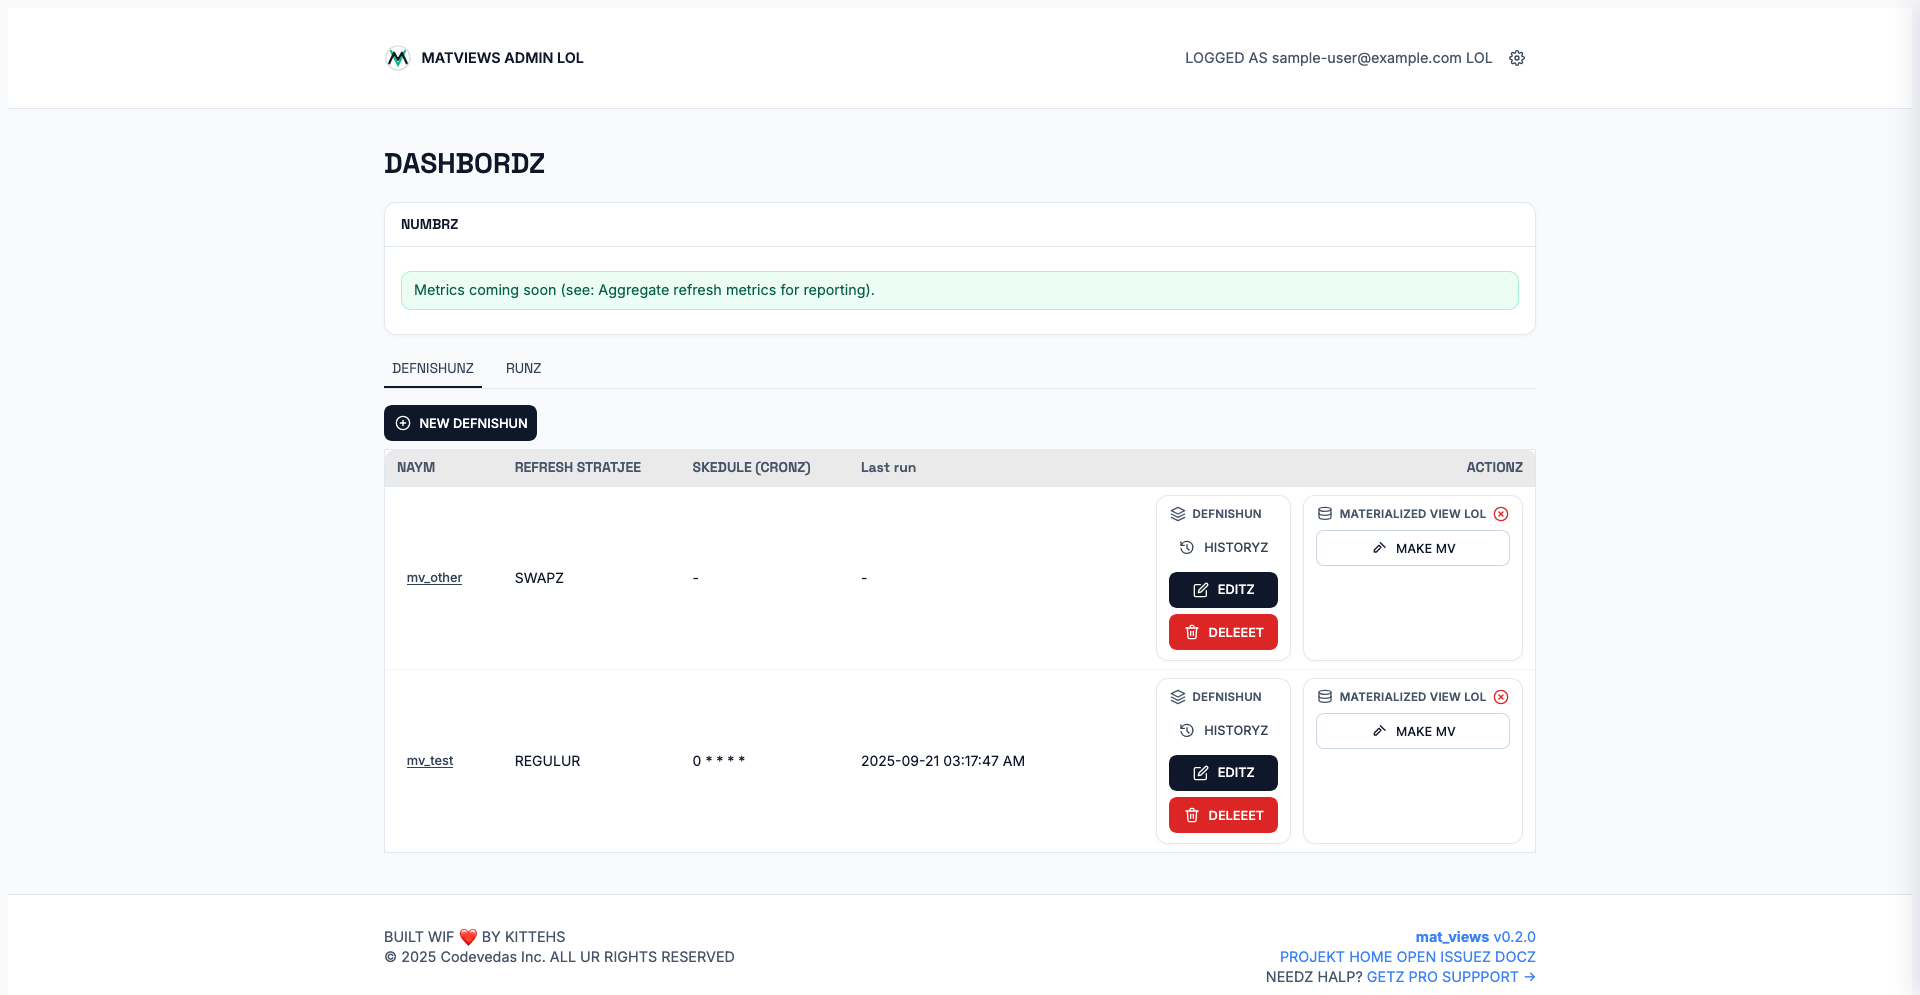1920x995 pixels.
Task: Click the history clock icon for mv_test
Action: tap(1186, 731)
